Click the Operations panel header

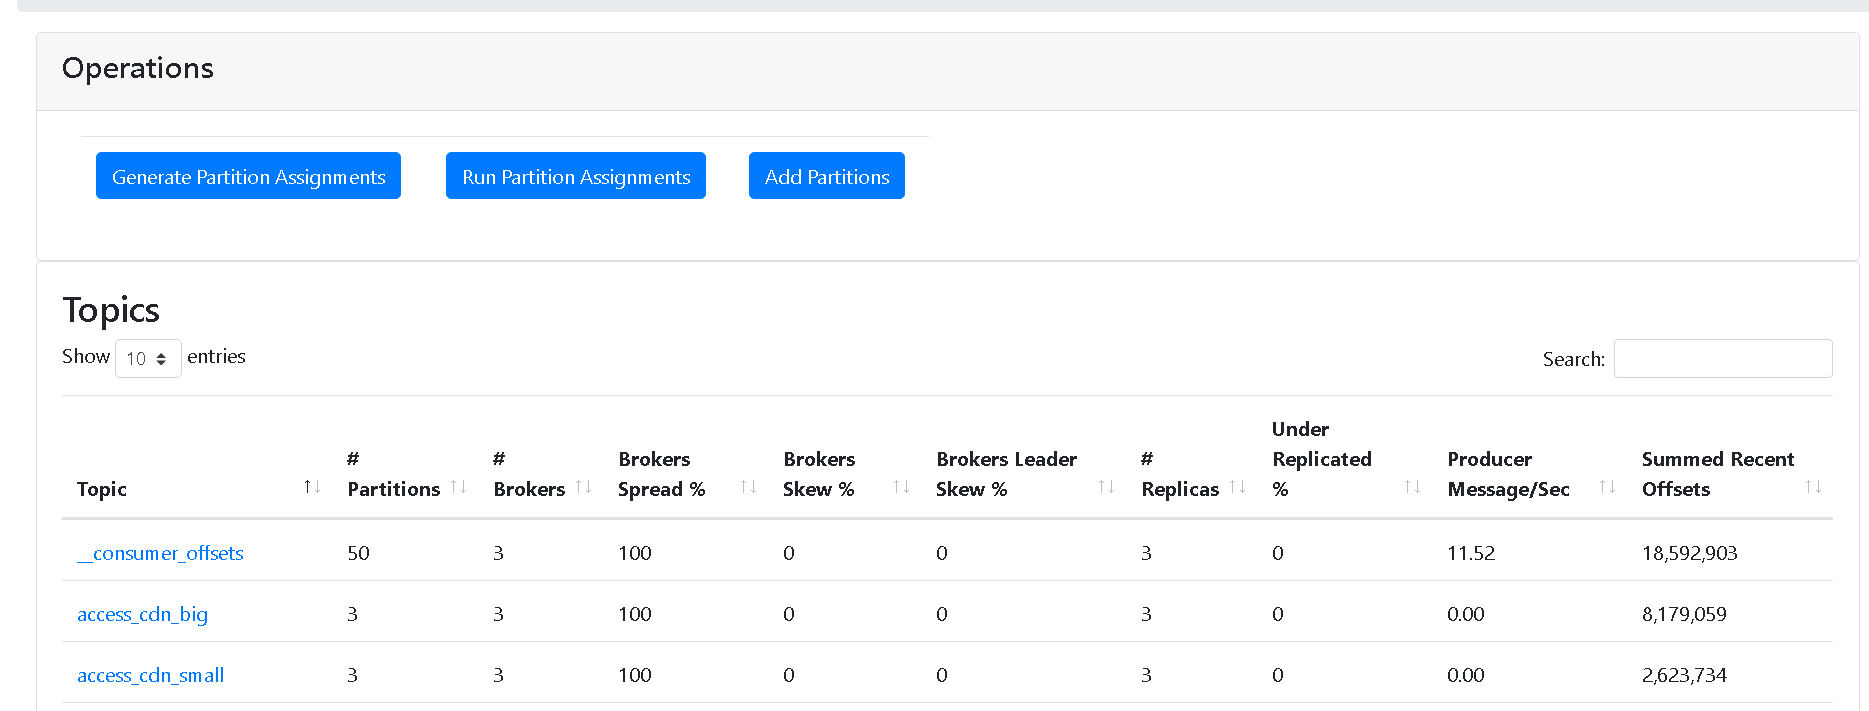[138, 68]
